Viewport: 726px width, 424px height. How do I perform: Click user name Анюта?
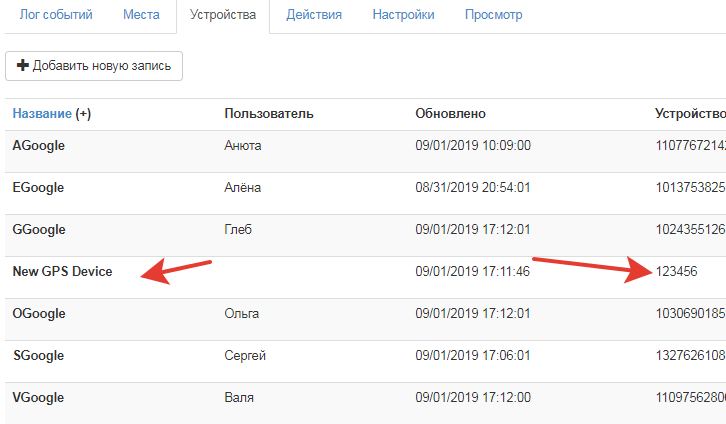243,145
